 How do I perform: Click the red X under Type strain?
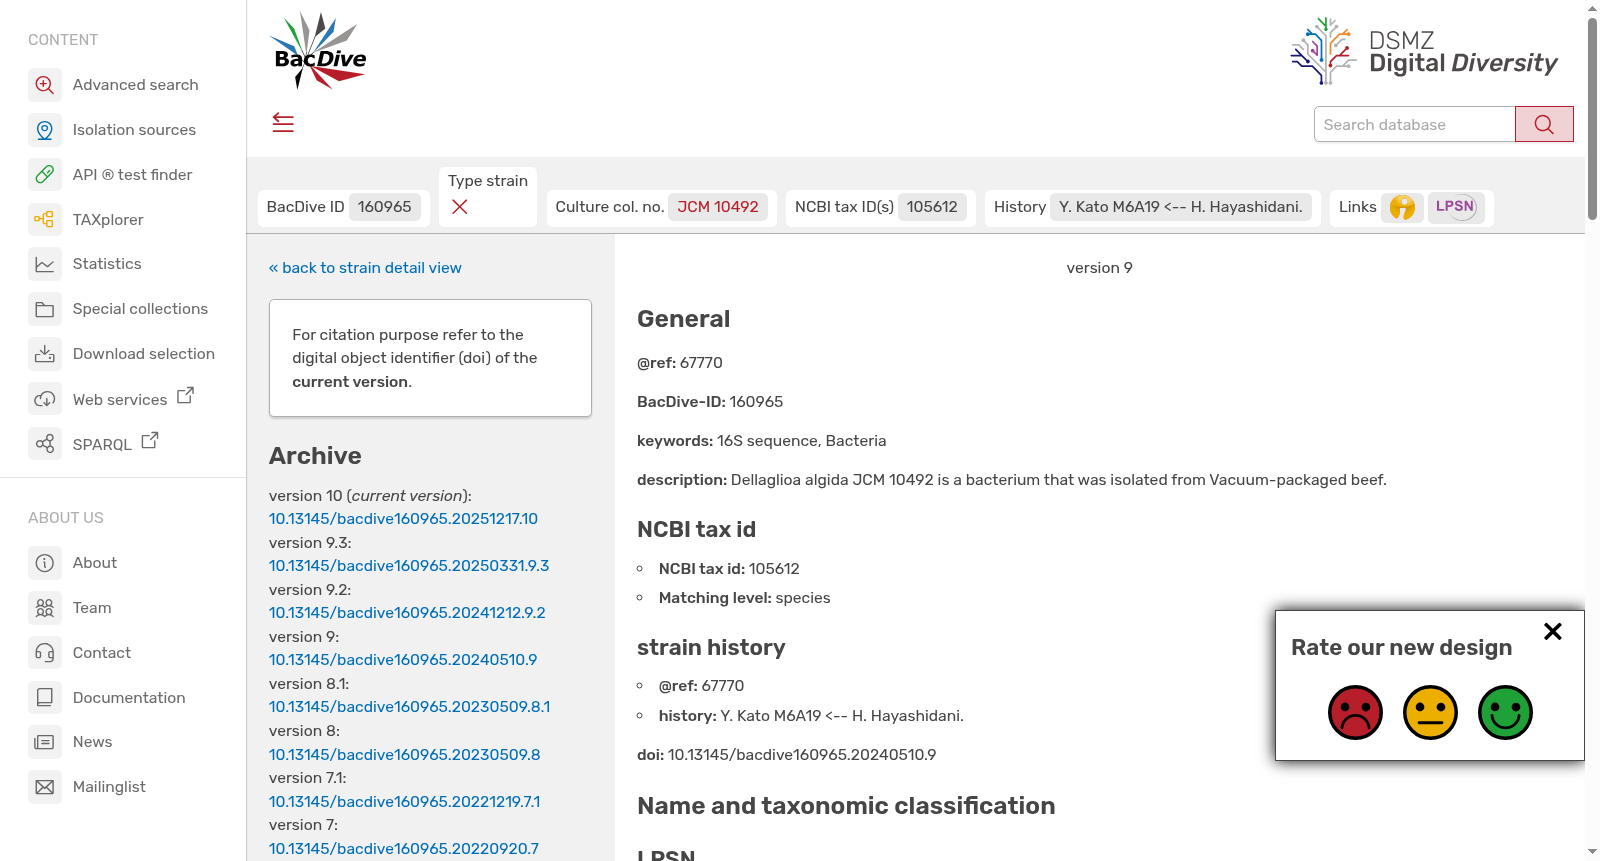click(460, 207)
